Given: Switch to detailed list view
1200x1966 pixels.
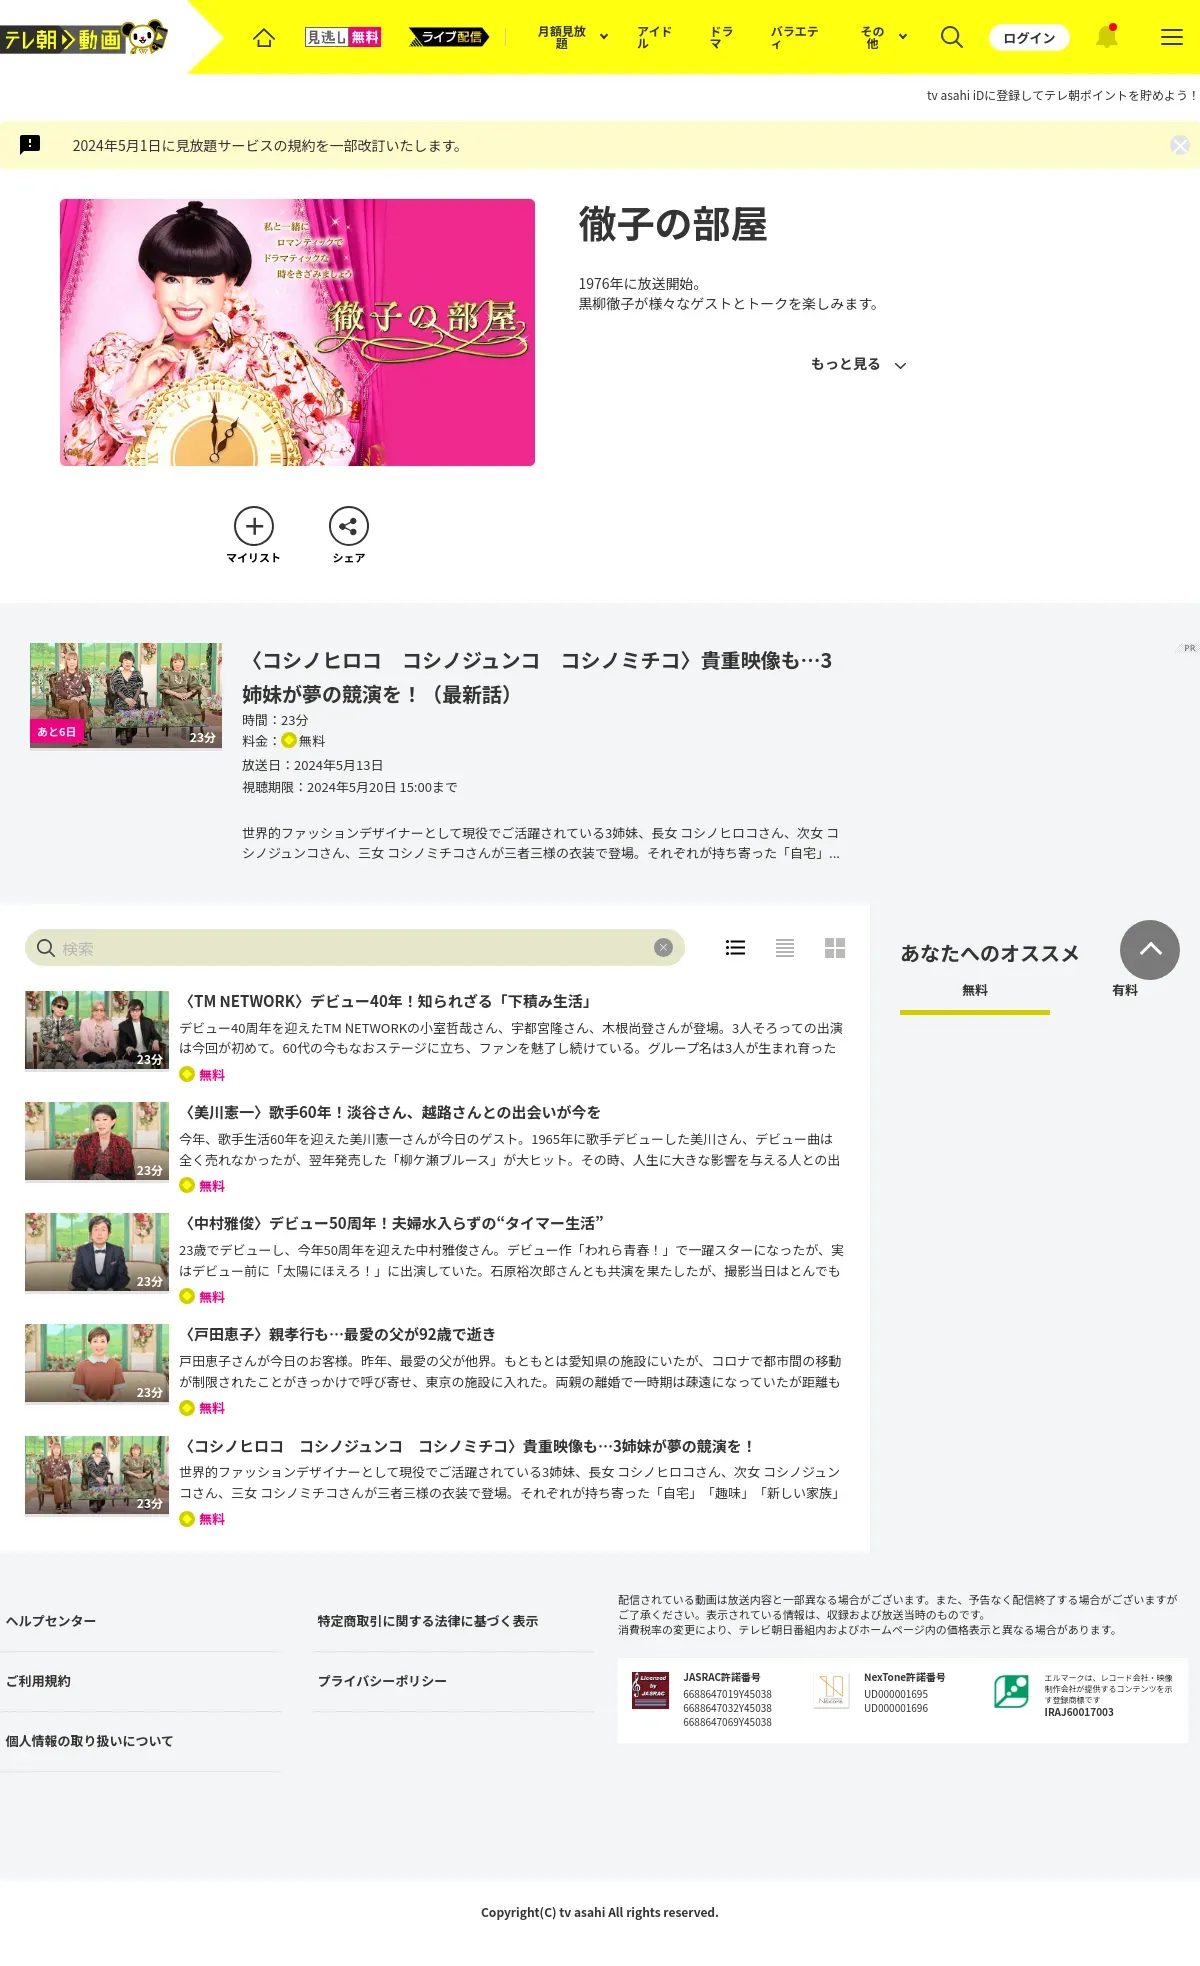Looking at the screenshot, I should click(735, 948).
